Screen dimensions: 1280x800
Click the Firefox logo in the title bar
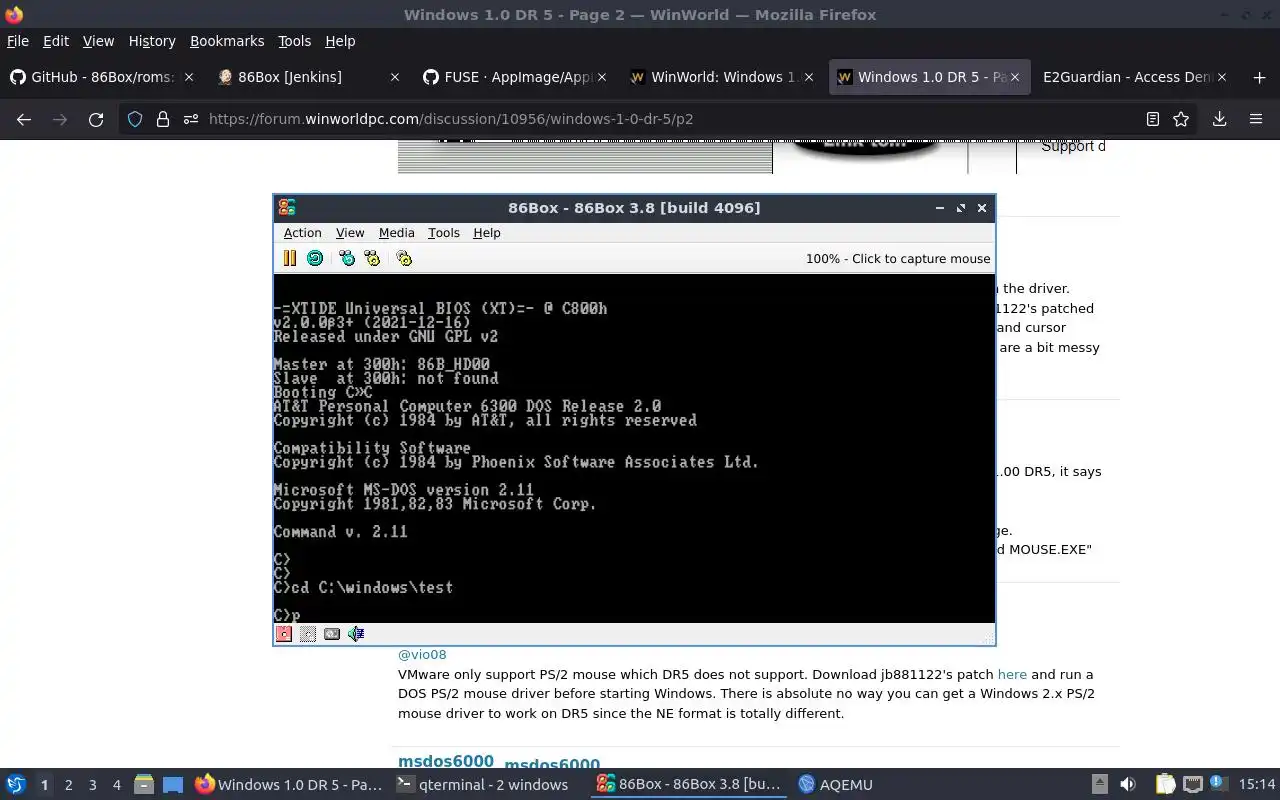(x=14, y=14)
